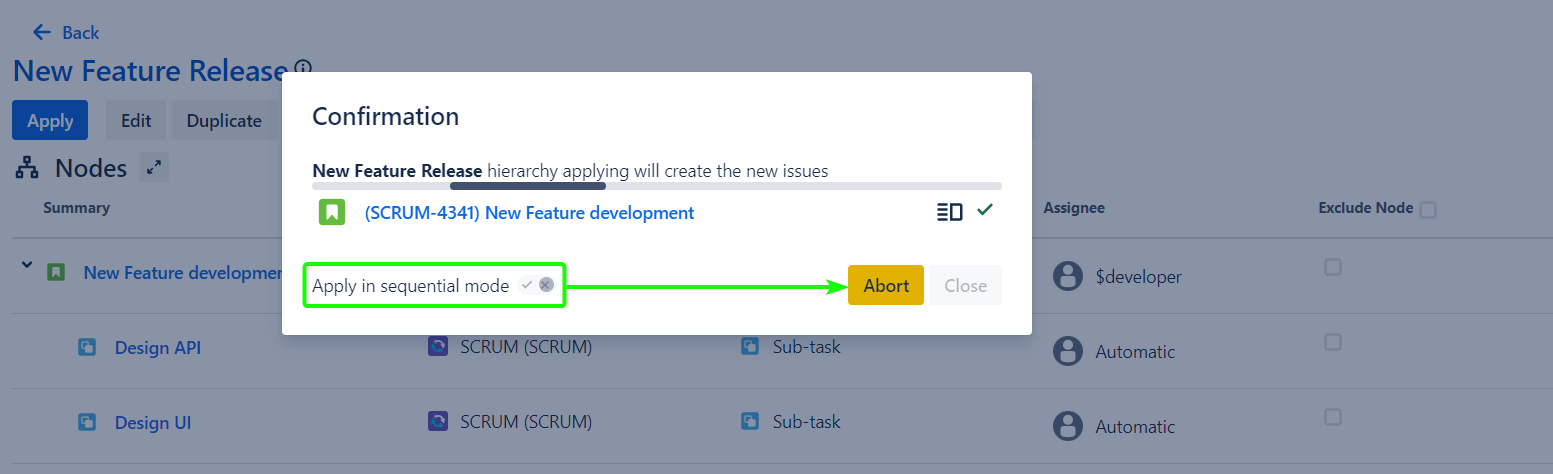Click the $developer assignee avatar
The image size is (1553, 474).
coord(1068,276)
